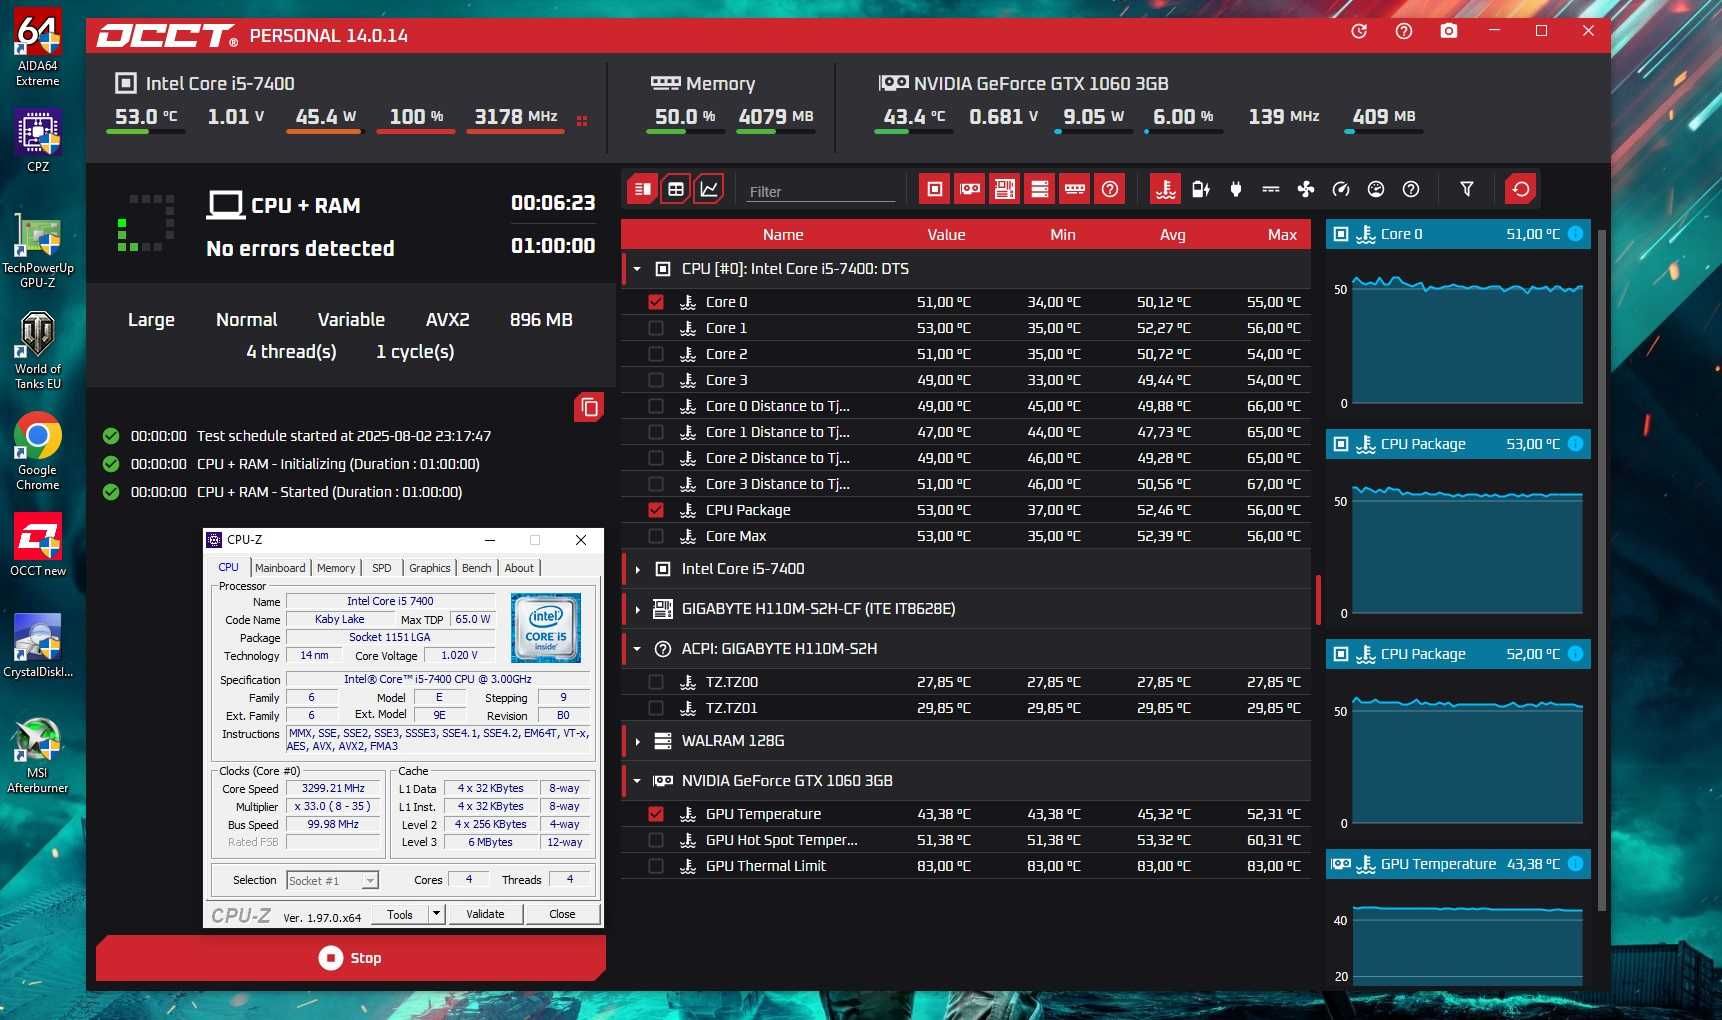Toggle the voltage/battery sensor type filter
The image size is (1722, 1020).
point(1201,189)
